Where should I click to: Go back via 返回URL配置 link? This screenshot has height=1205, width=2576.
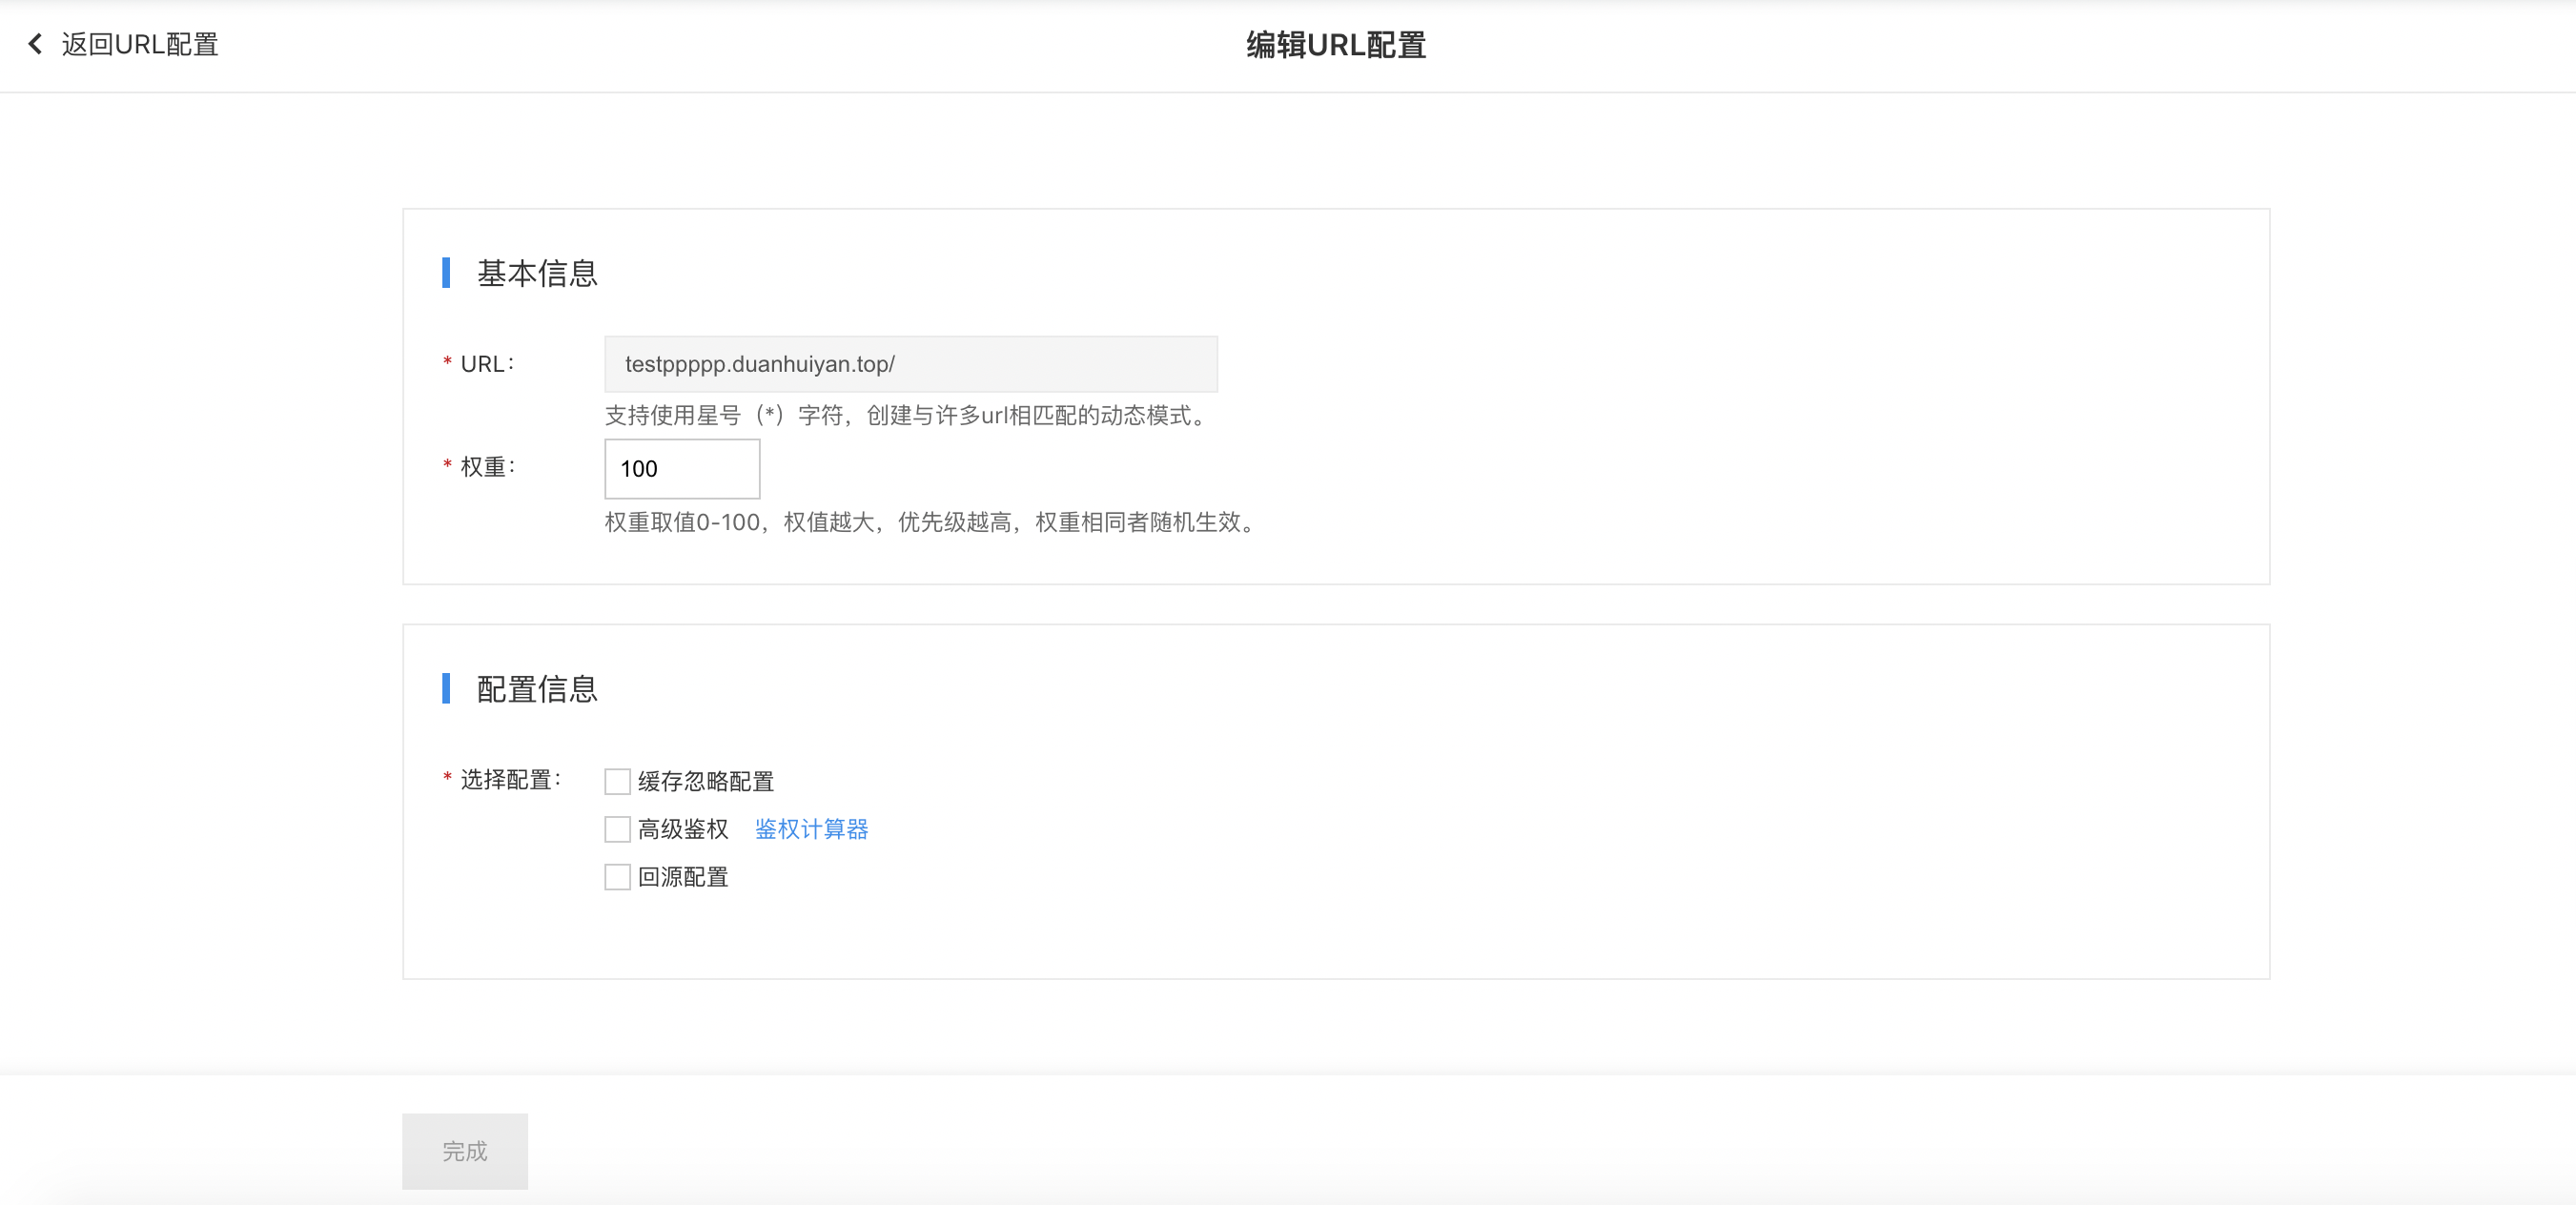coord(139,44)
